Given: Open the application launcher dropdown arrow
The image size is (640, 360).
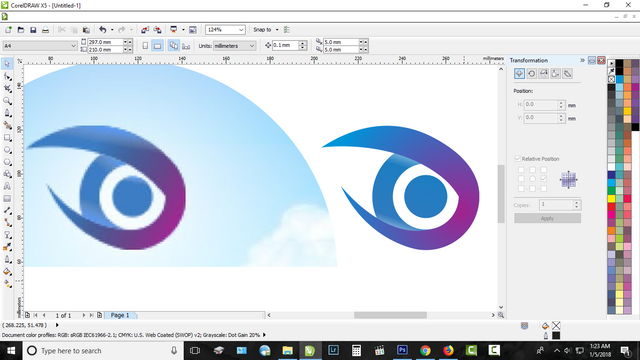Looking at the screenshot, I should [183, 30].
